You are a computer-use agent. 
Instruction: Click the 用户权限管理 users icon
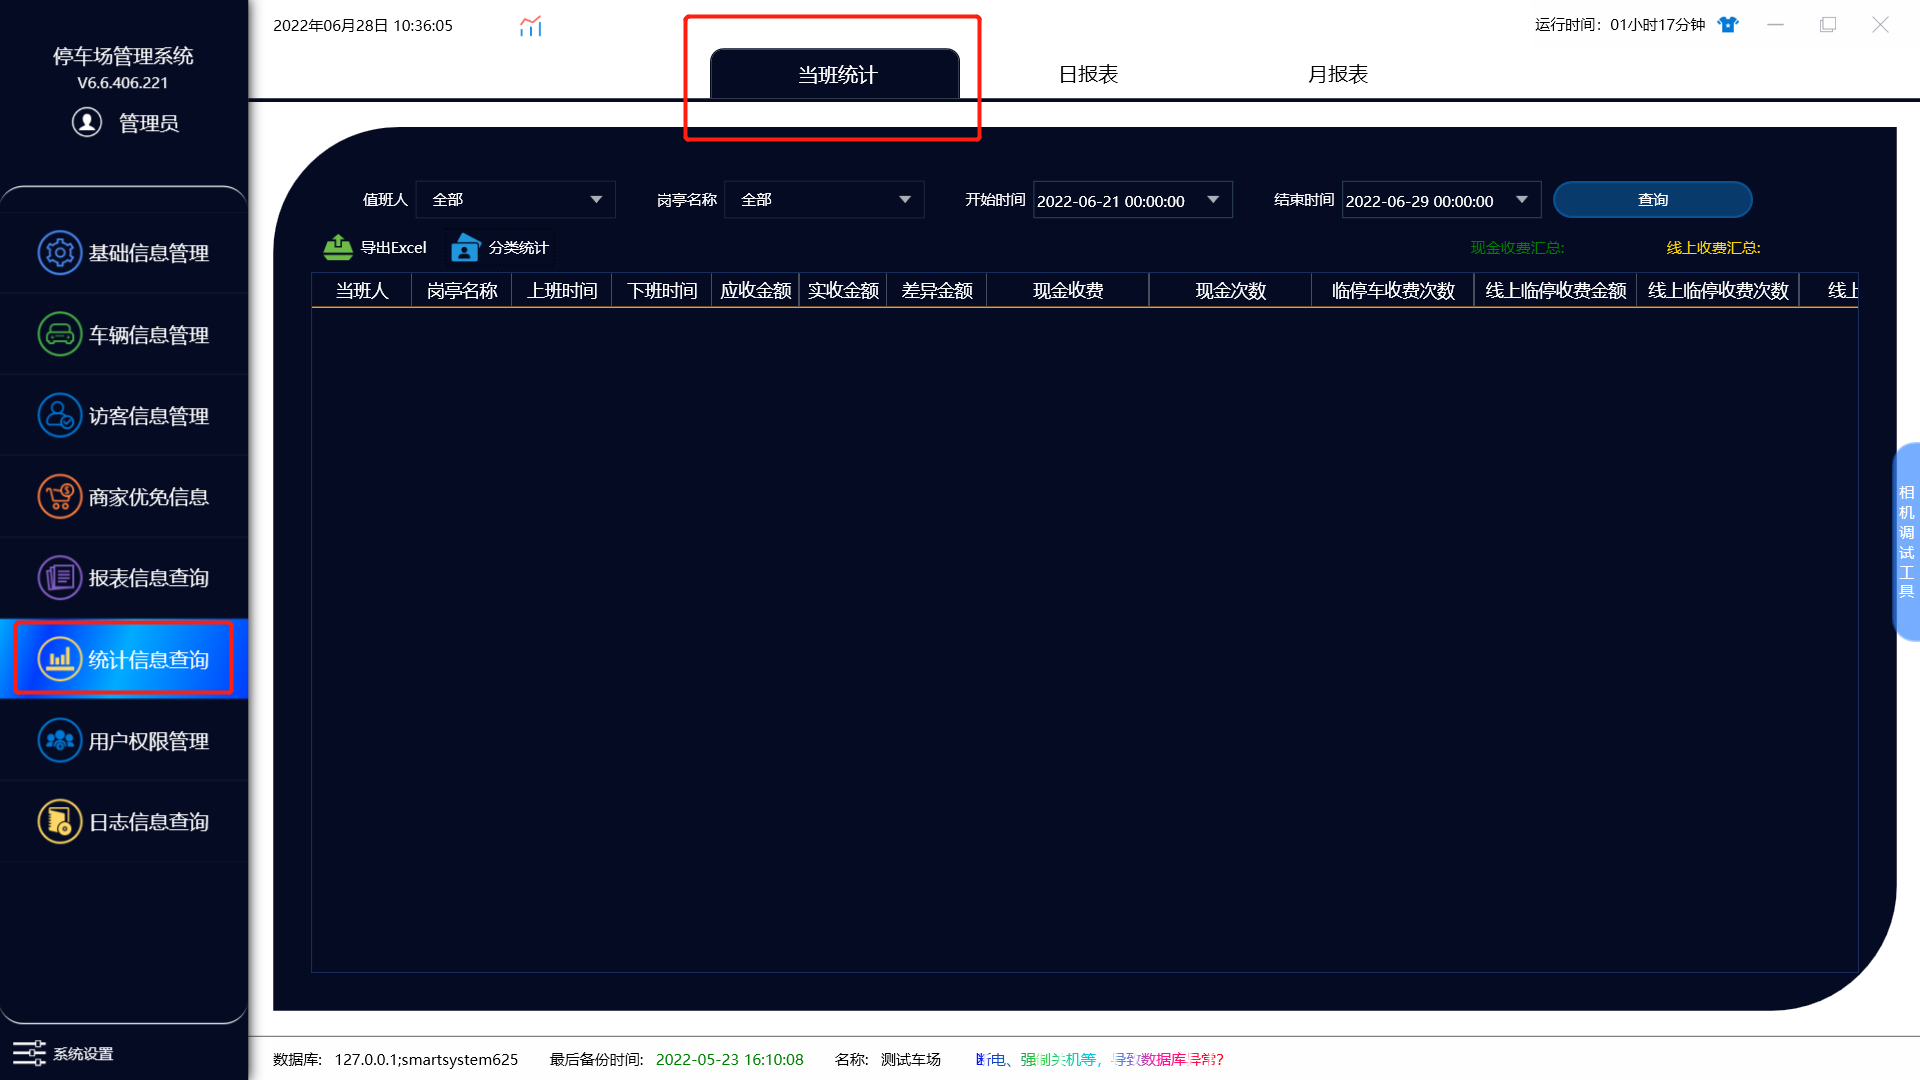pyautogui.click(x=60, y=740)
